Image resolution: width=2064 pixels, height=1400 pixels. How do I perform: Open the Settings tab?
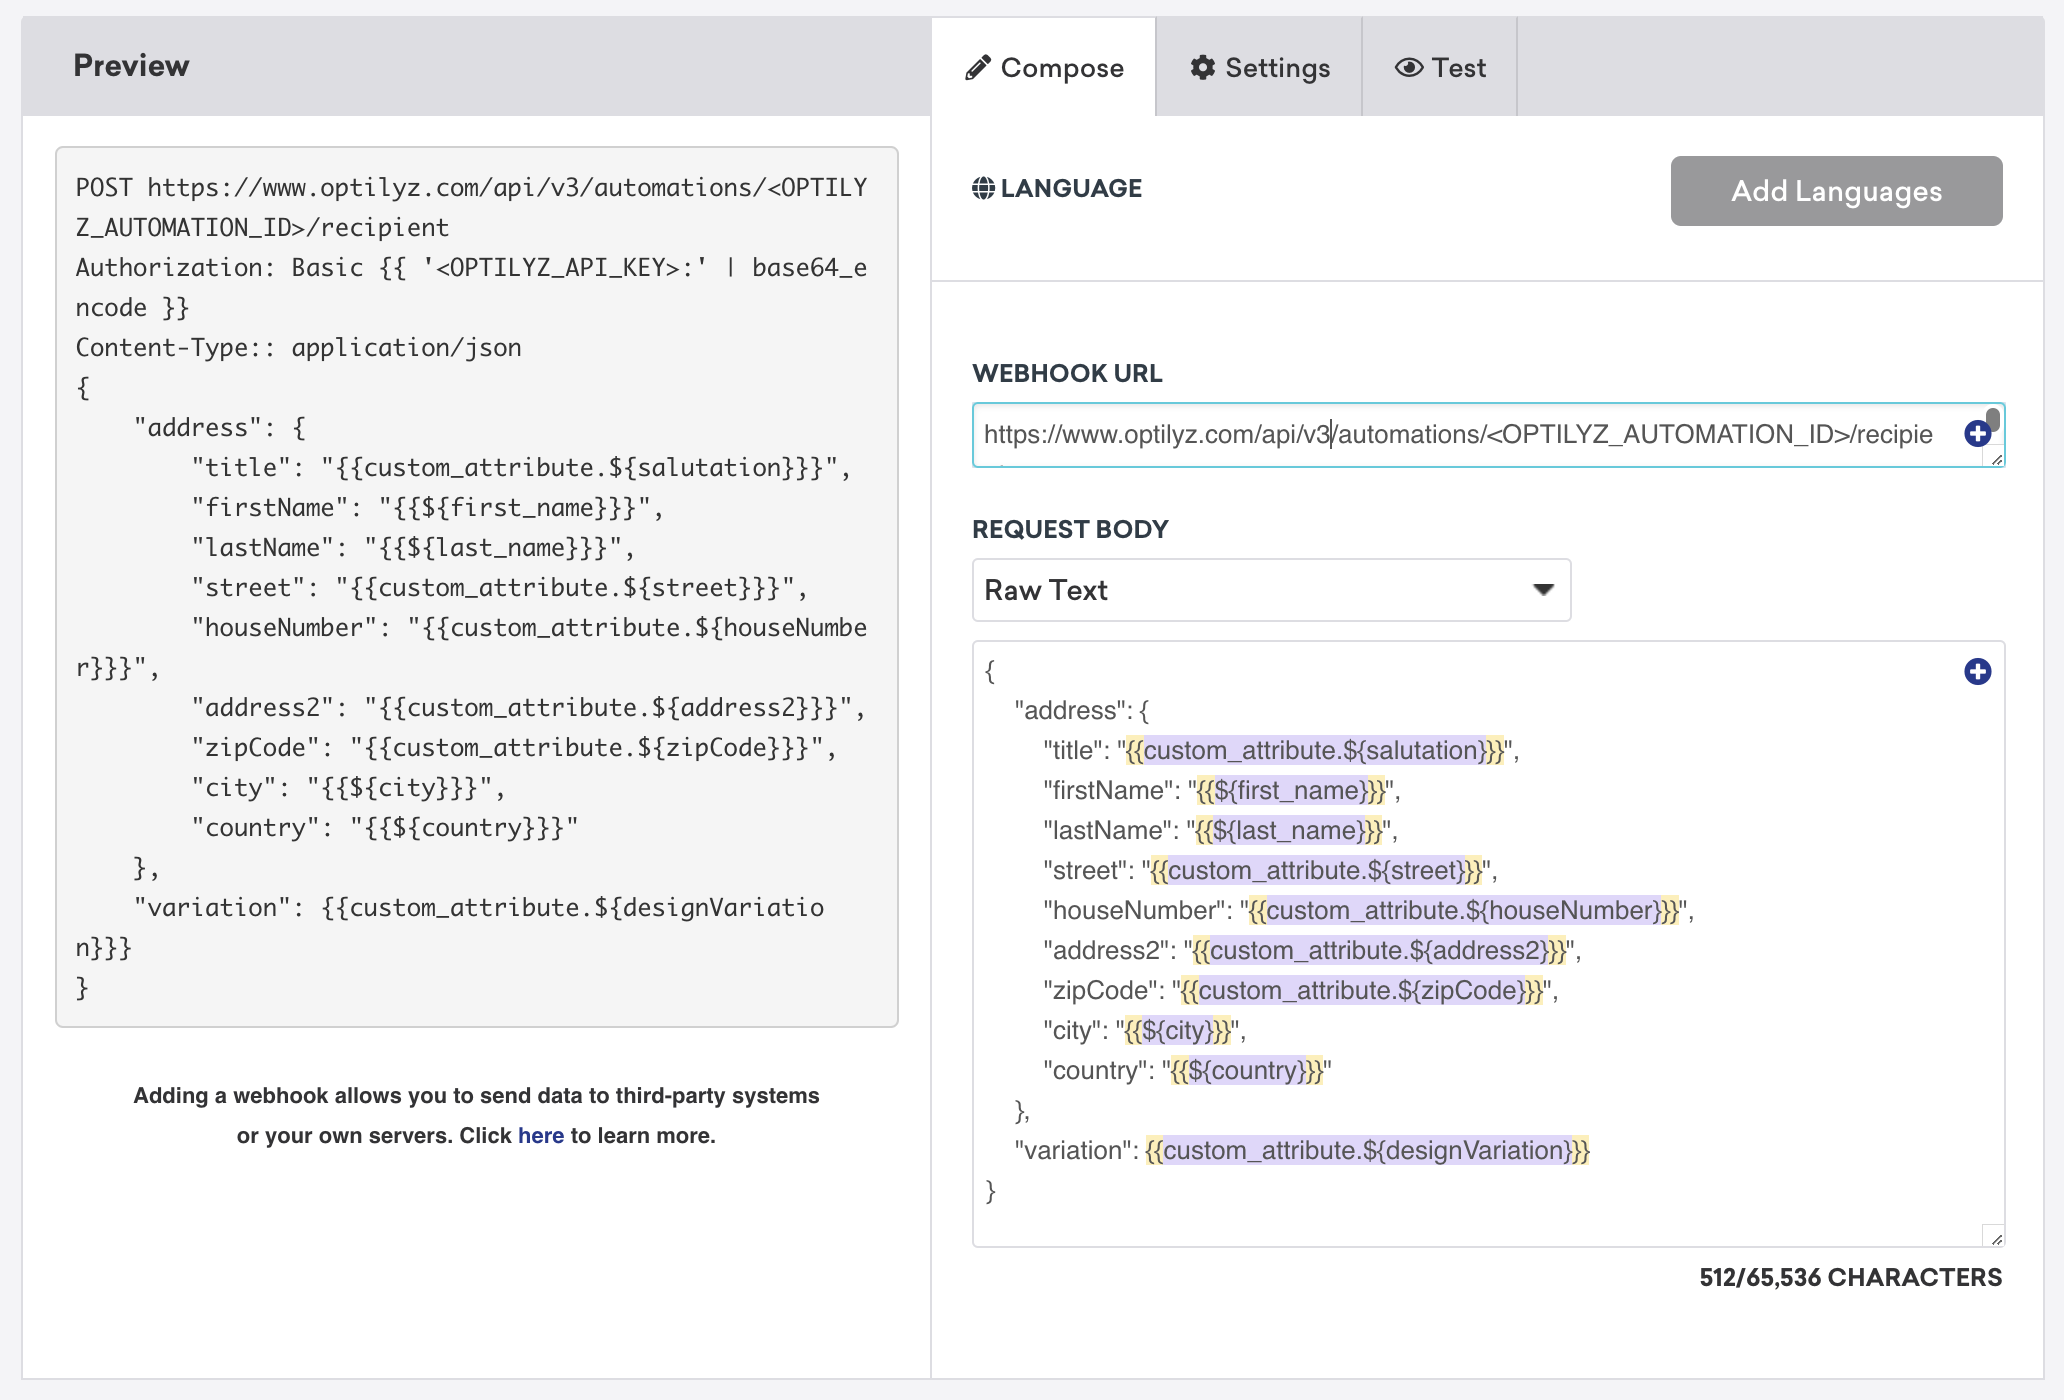[x=1261, y=66]
